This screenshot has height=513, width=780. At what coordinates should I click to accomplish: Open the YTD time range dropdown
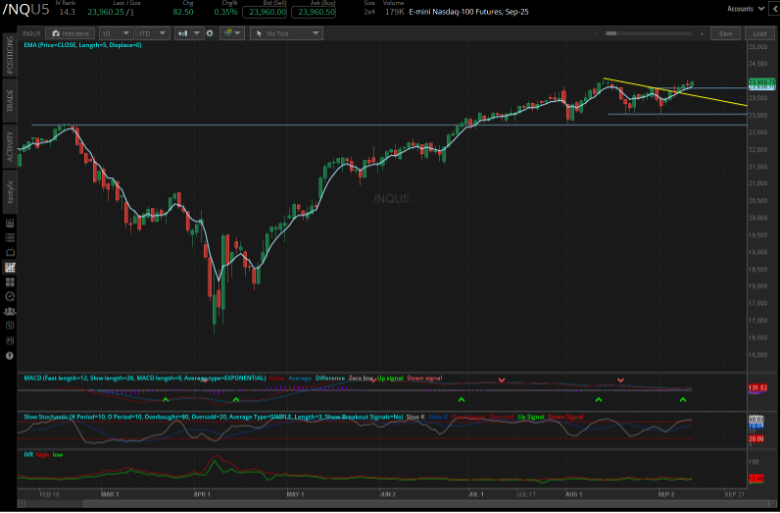[153, 33]
